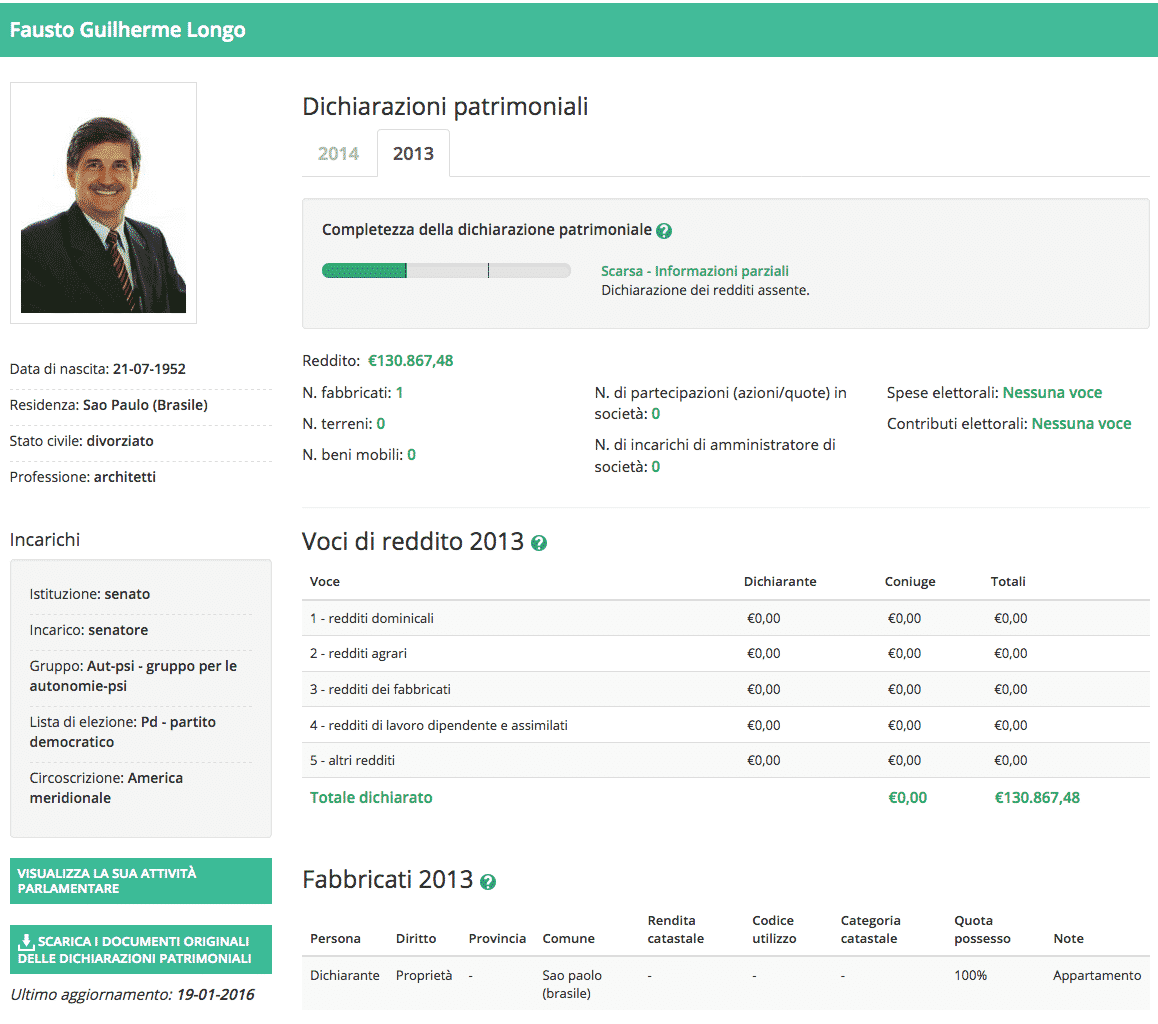
Task: Click the portrait photo of Fausto Guilherme Longo
Action: (103, 203)
